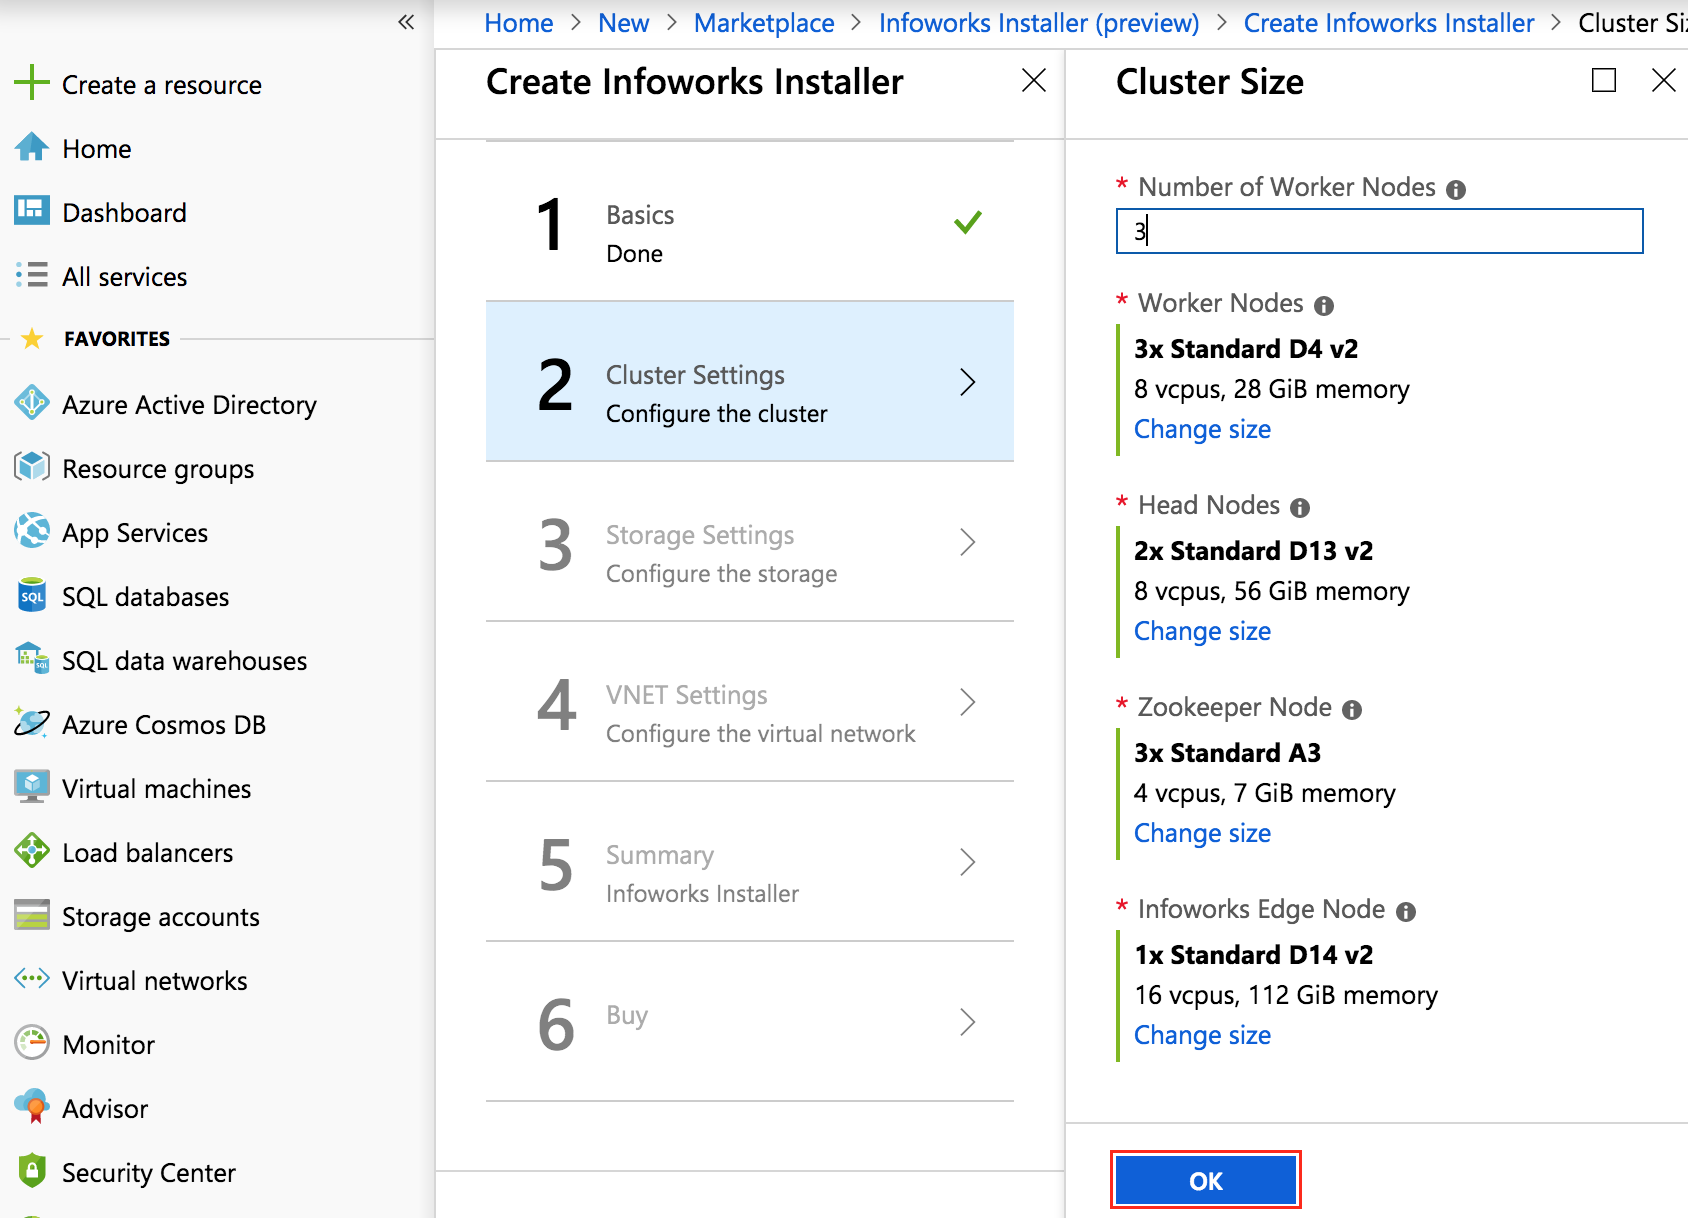This screenshot has width=1688, height=1218.
Task: Click the Home house icon in sidebar
Action: 32,147
